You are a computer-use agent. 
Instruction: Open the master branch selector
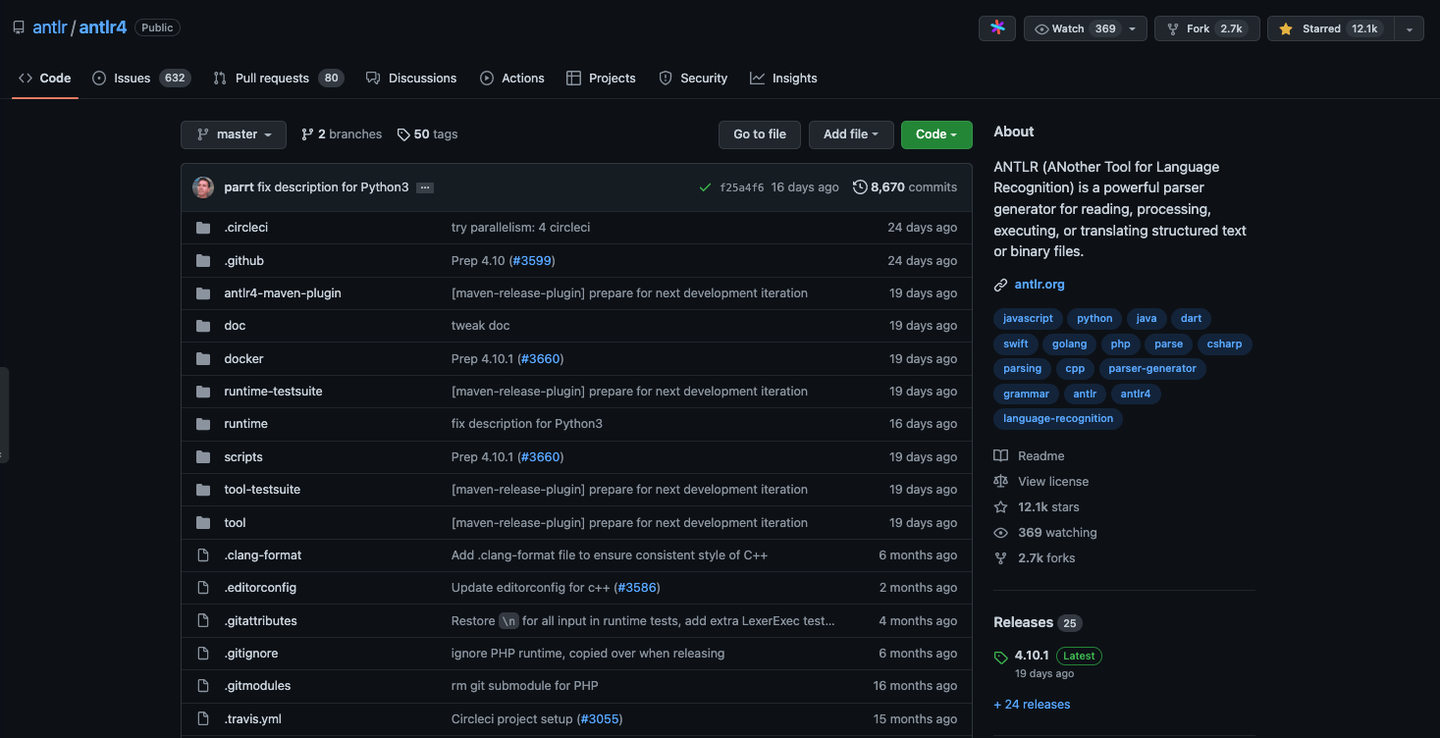[233, 134]
